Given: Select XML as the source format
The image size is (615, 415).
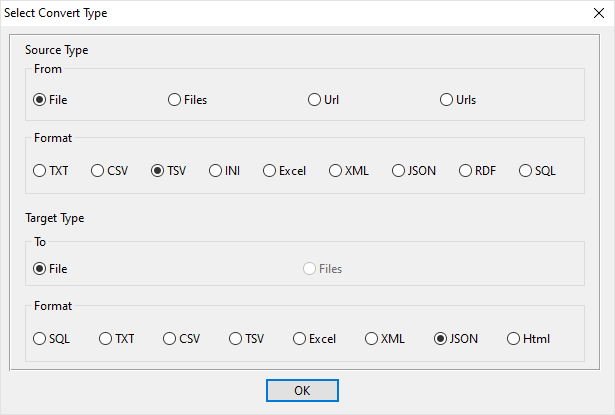Looking at the screenshot, I should coord(336,171).
